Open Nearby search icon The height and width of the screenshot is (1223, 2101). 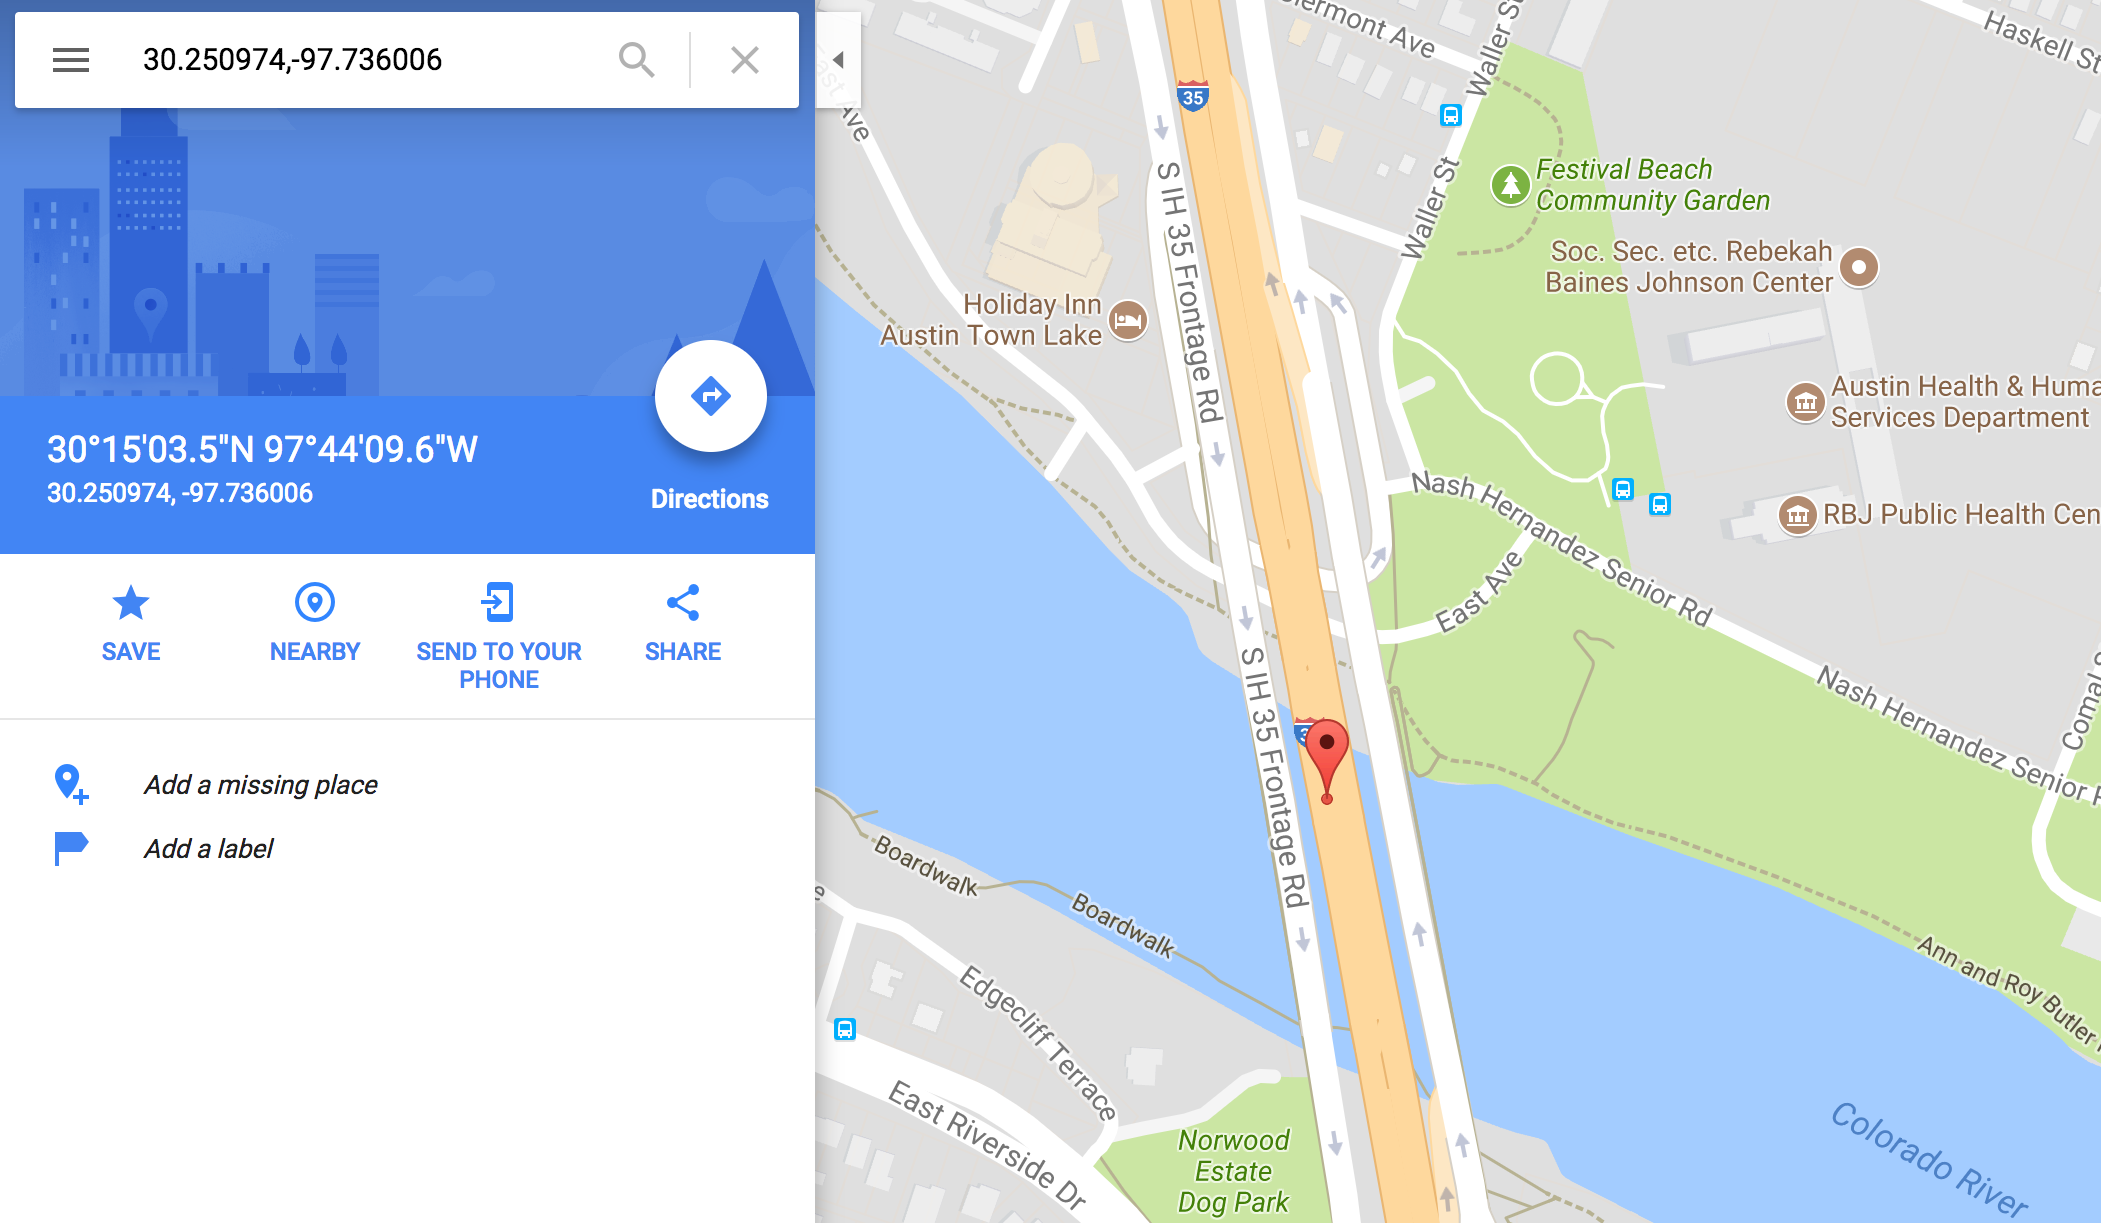coord(315,602)
